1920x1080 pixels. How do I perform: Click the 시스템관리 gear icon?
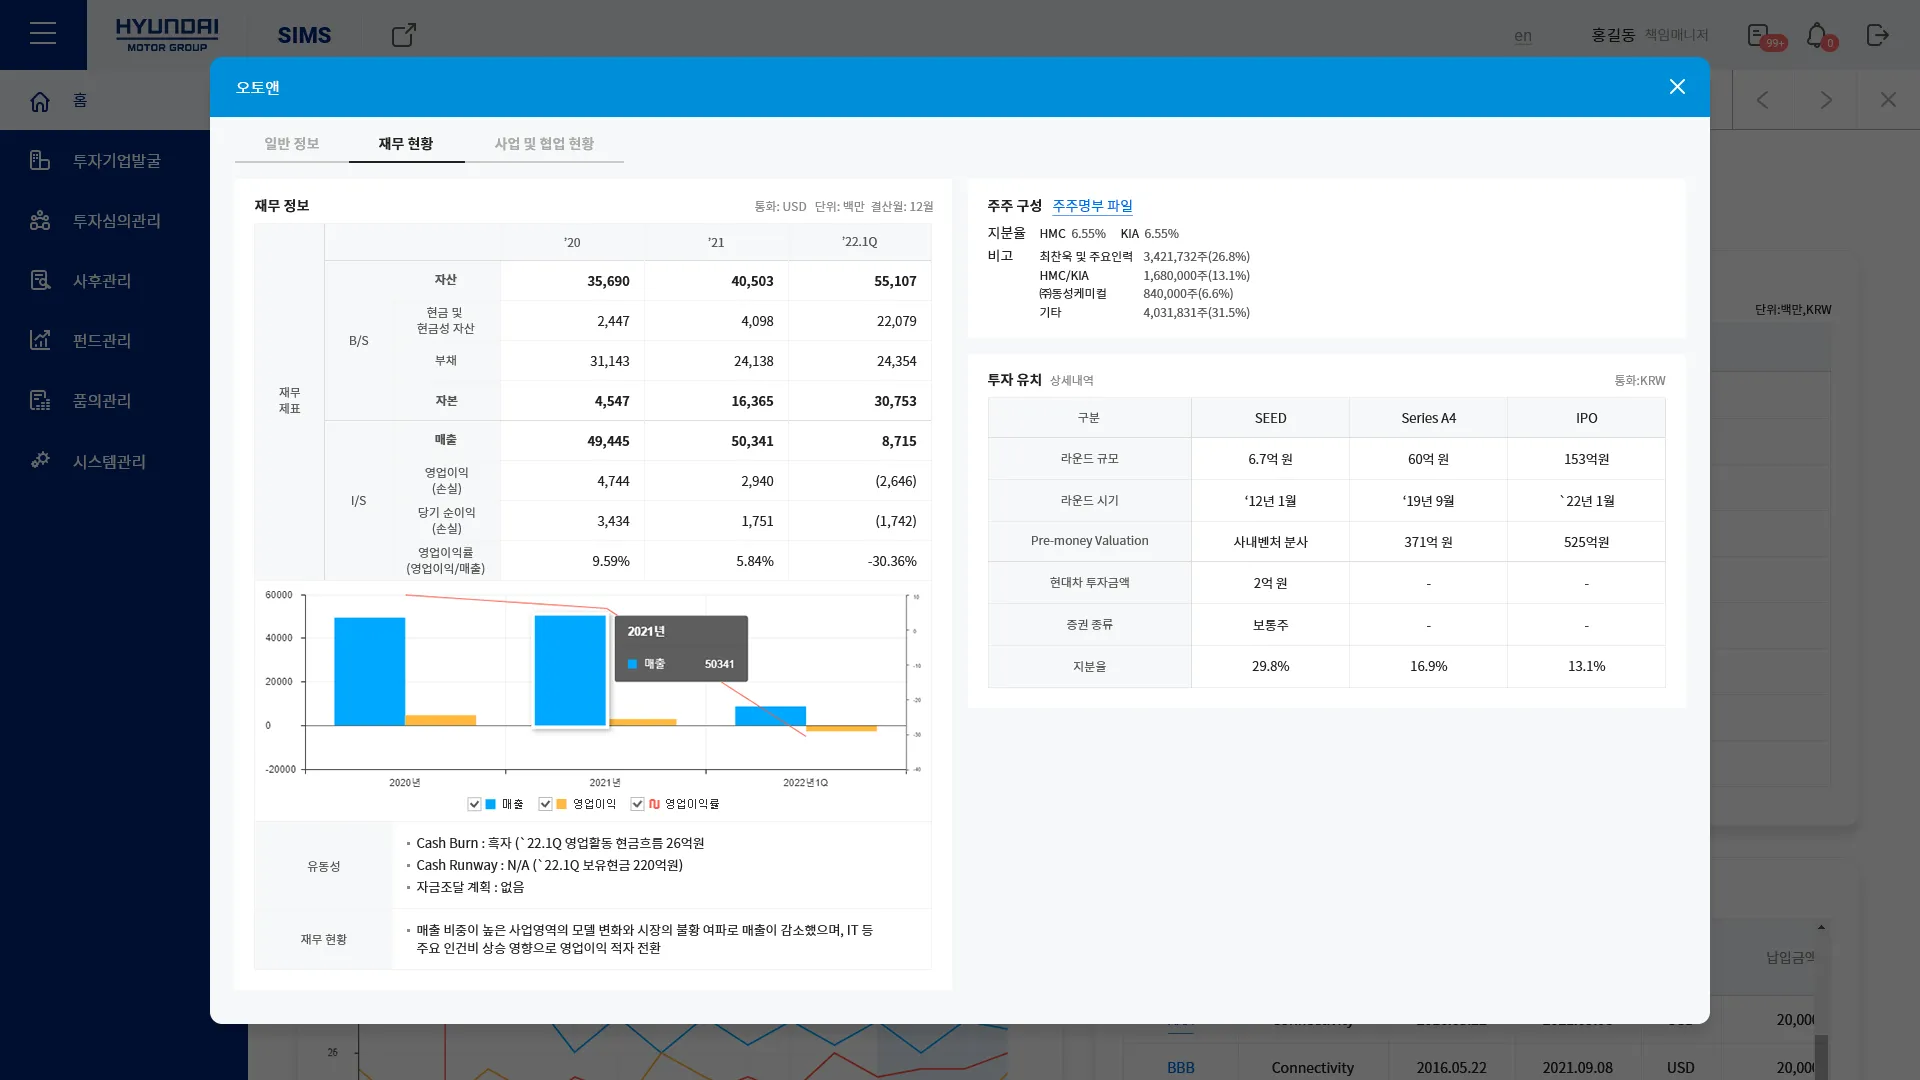point(40,460)
